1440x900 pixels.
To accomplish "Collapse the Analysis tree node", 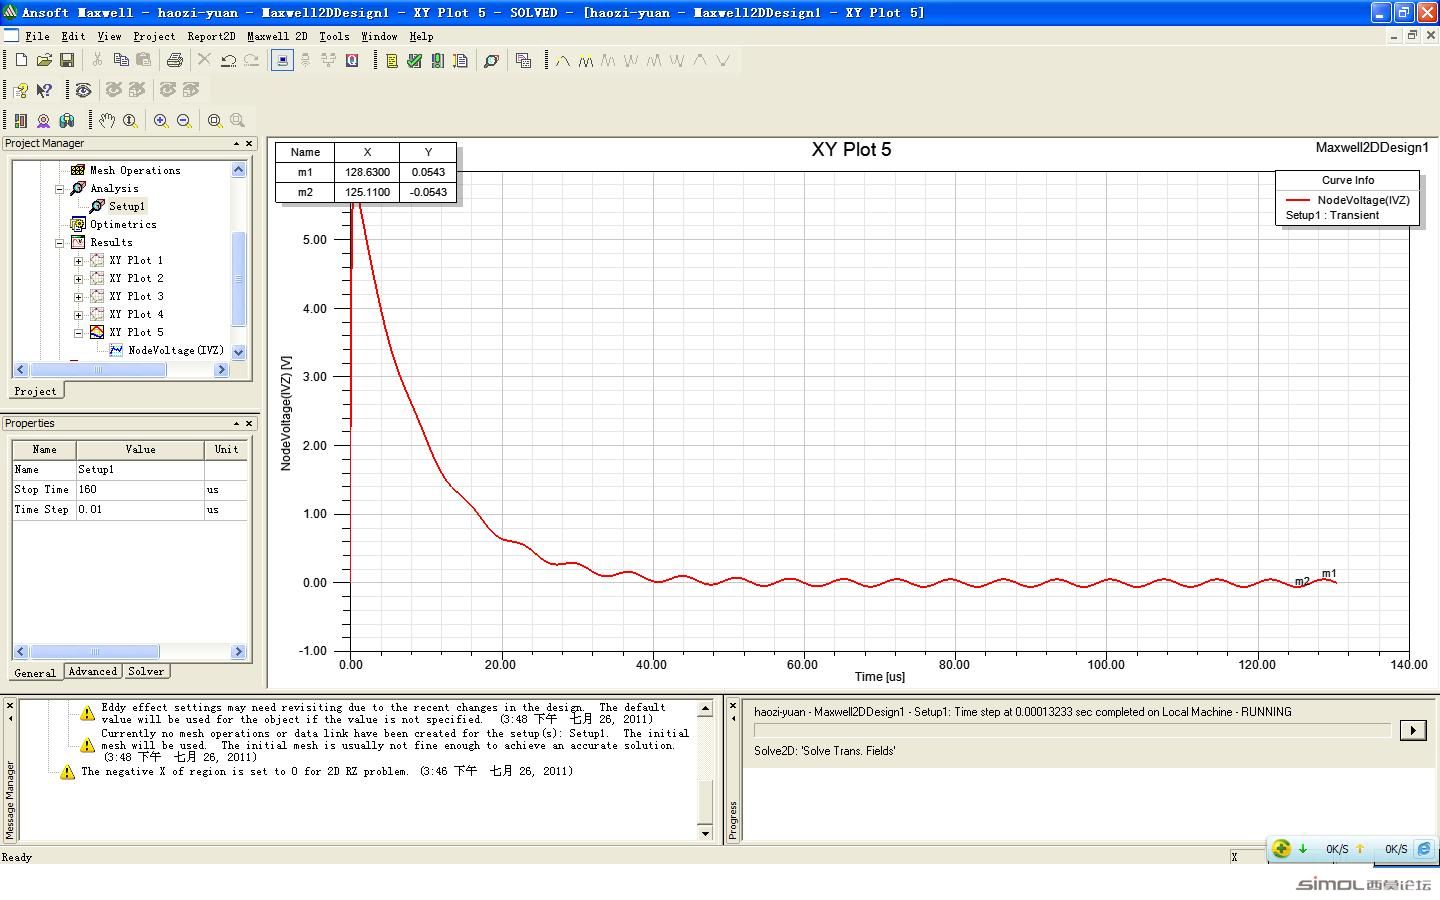I will pyautogui.click(x=59, y=188).
